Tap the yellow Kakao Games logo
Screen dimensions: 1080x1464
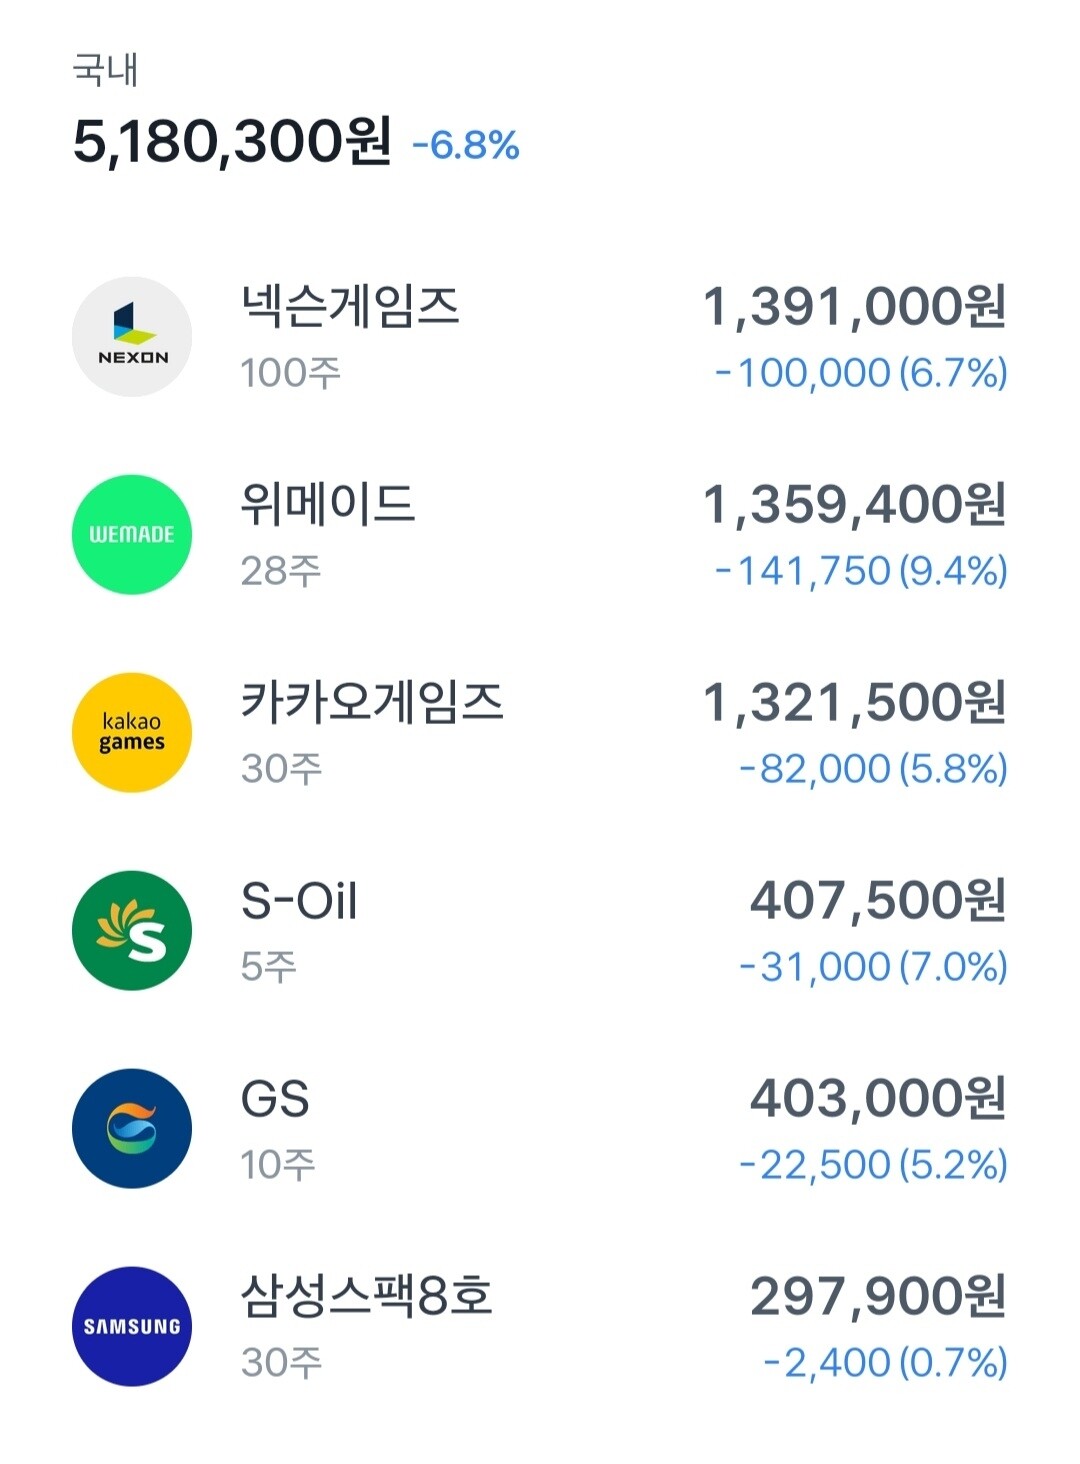point(132,733)
